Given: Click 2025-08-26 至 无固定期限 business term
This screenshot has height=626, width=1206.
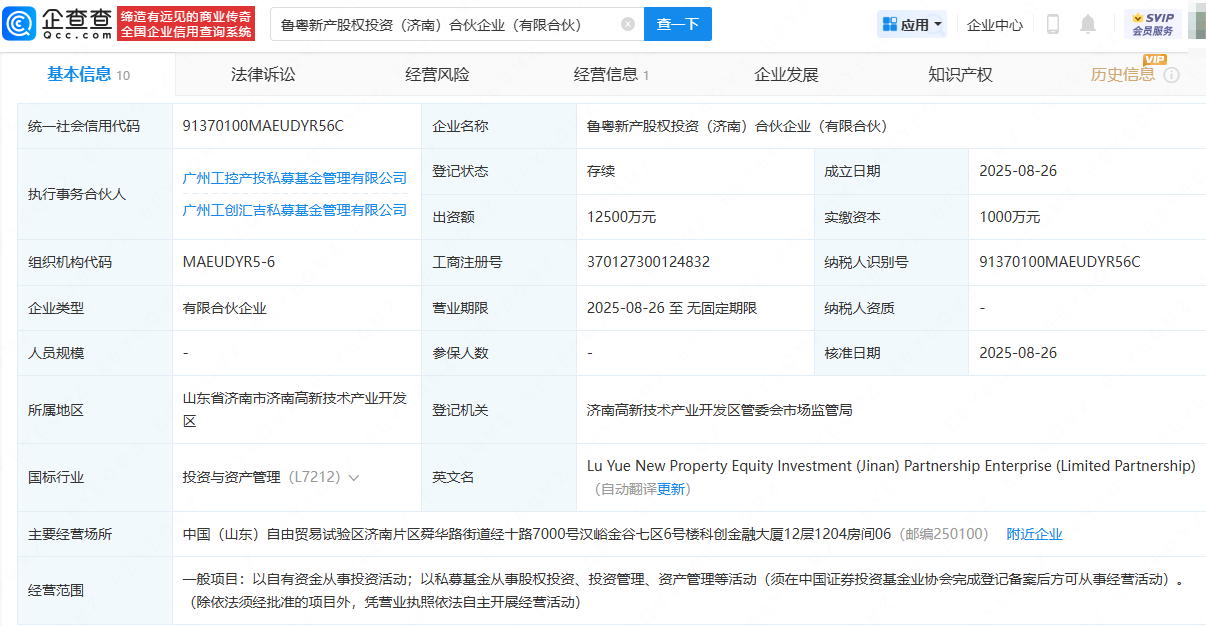Looking at the screenshot, I should (x=672, y=308).
